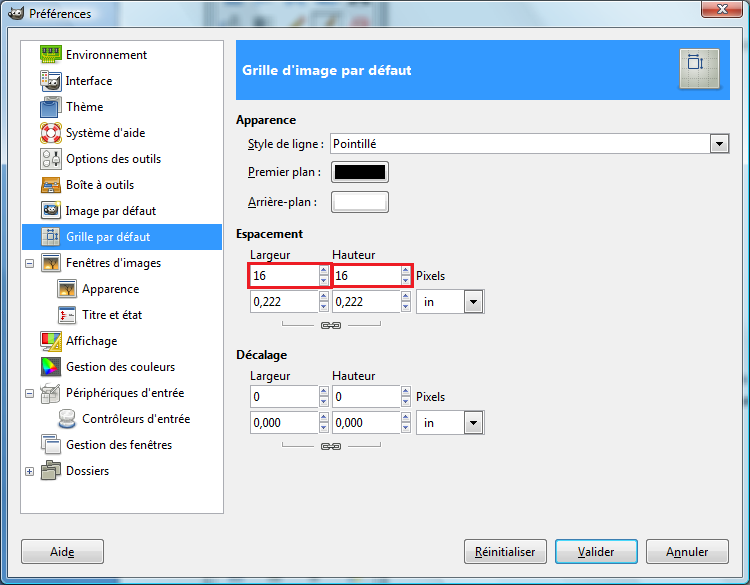Collapse the Fenêtres d'images tree node
750x585 pixels.
click(x=30, y=263)
